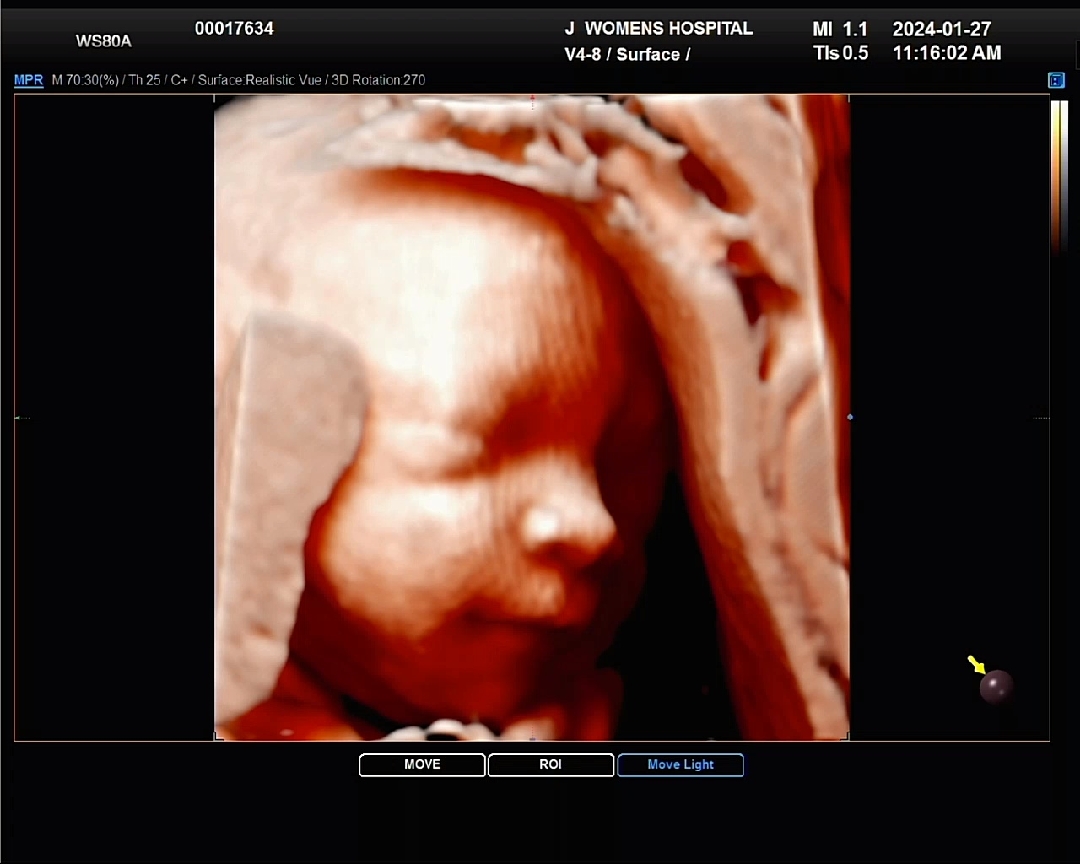Activate the Move Light mode
This screenshot has height=864, width=1080.
coord(680,765)
